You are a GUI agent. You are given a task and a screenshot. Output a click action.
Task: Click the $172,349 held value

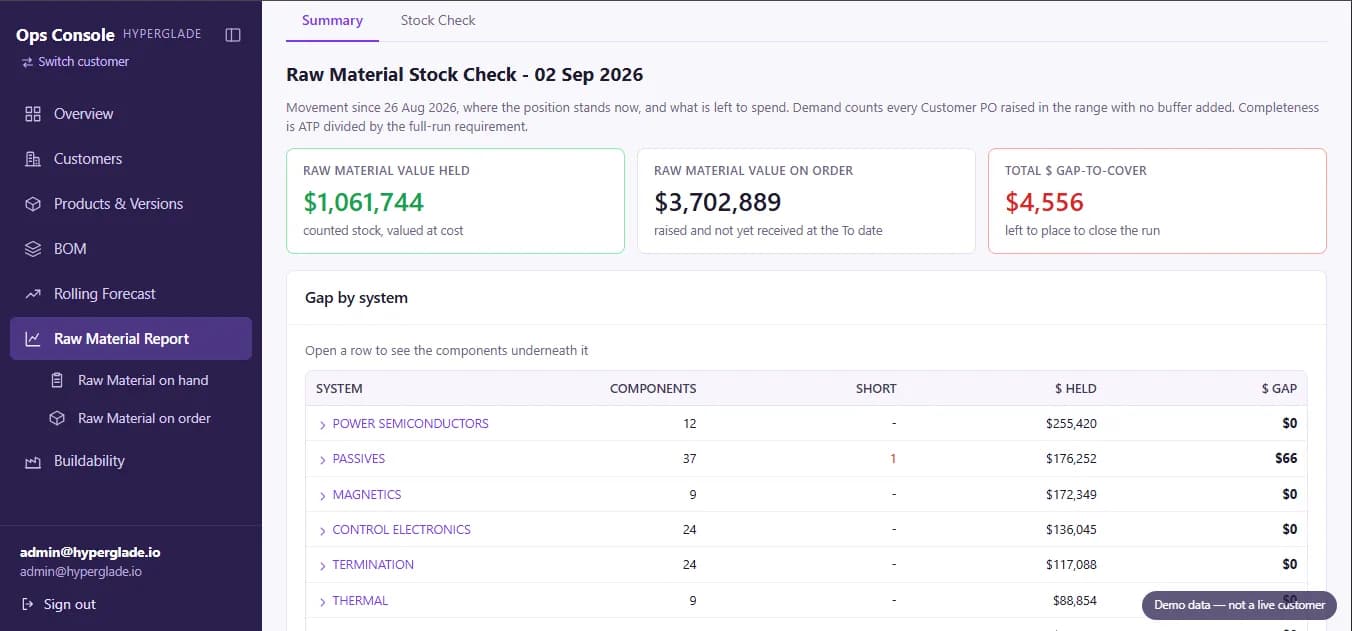(1071, 495)
